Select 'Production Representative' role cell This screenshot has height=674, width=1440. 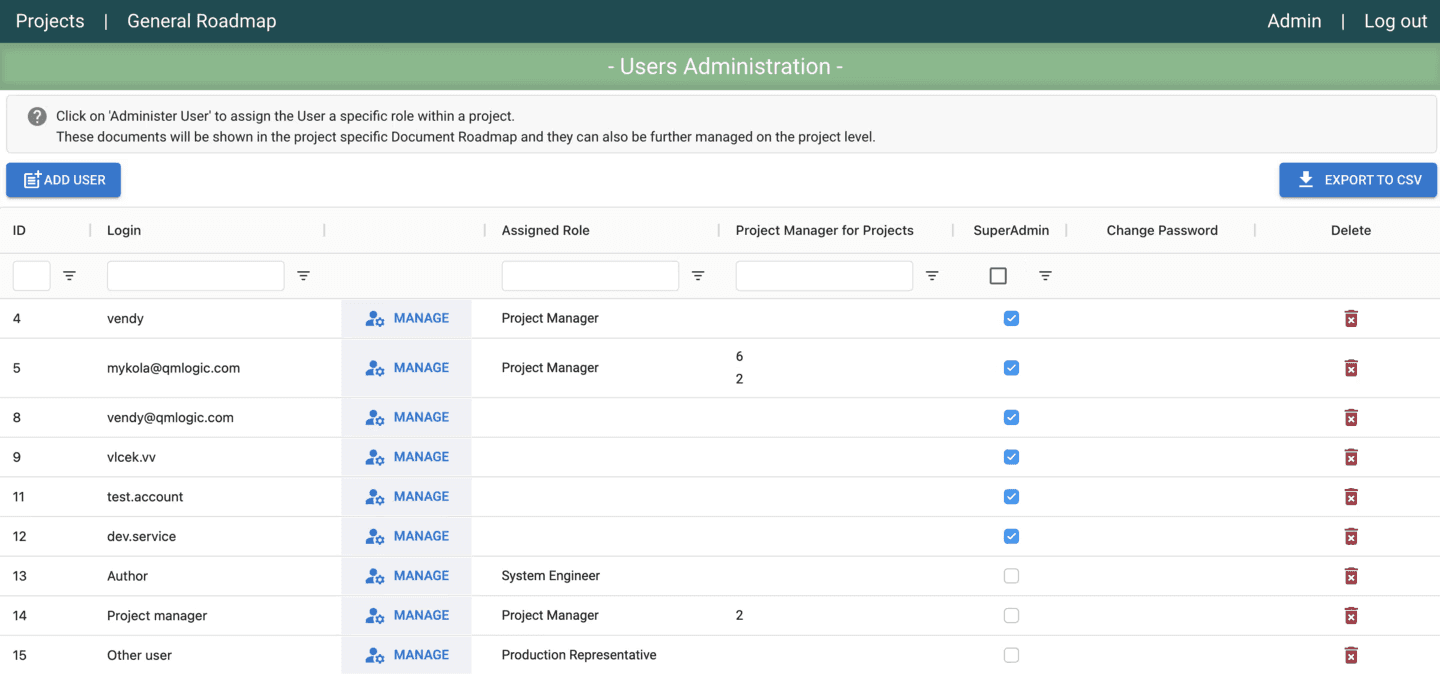(579, 655)
